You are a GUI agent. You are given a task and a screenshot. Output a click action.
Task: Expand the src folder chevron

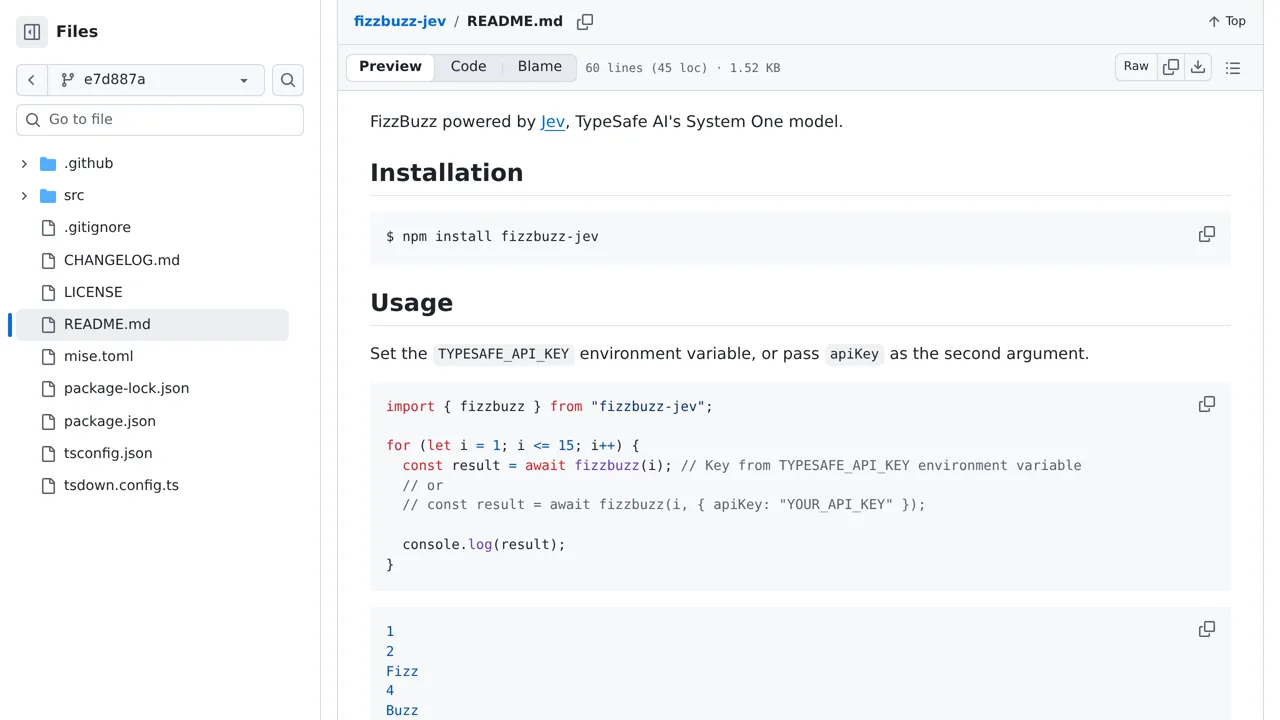[24, 195]
